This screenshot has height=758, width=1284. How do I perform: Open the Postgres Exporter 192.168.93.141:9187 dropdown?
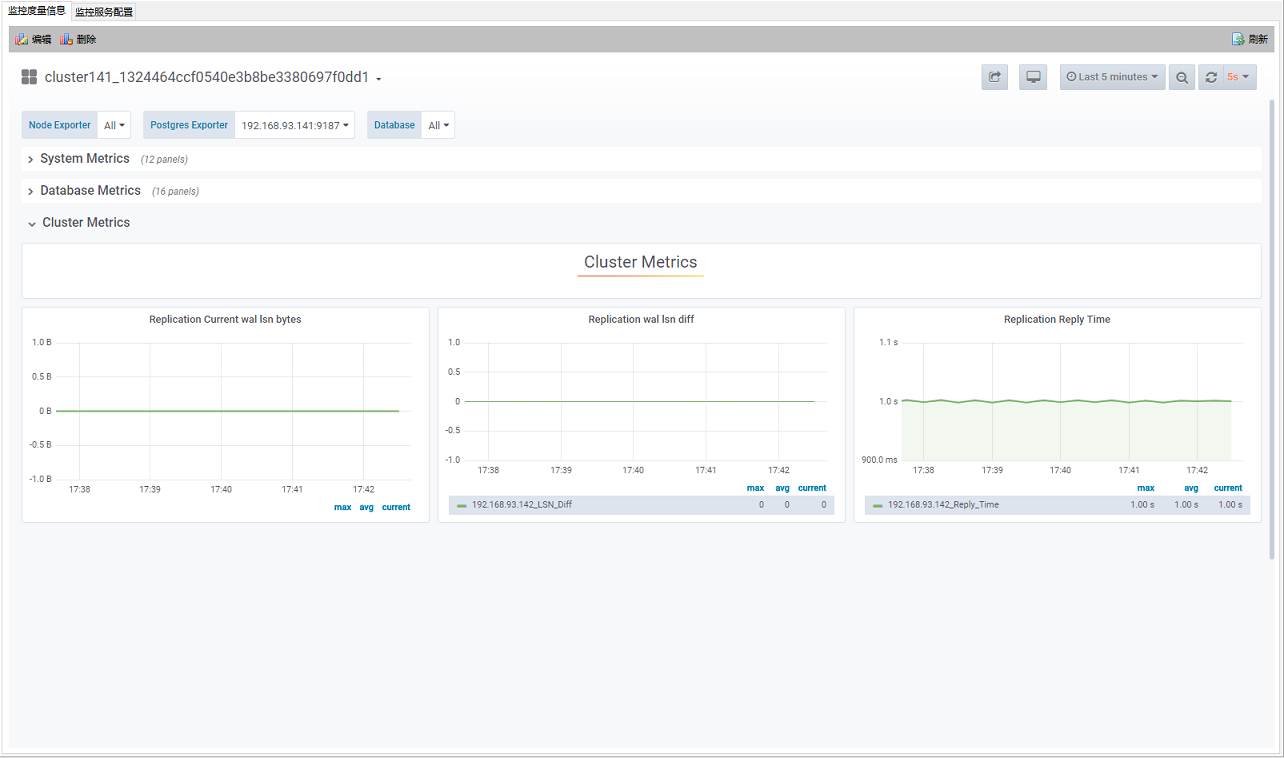click(x=295, y=125)
